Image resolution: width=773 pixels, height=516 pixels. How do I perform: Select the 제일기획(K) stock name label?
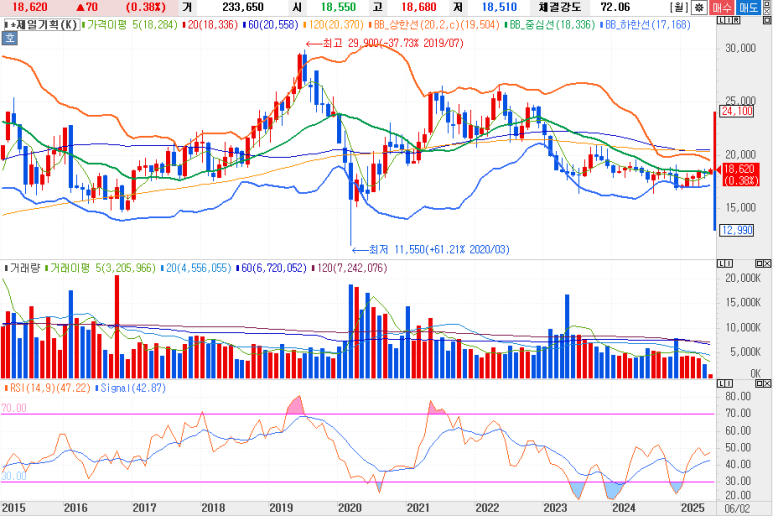(44, 25)
